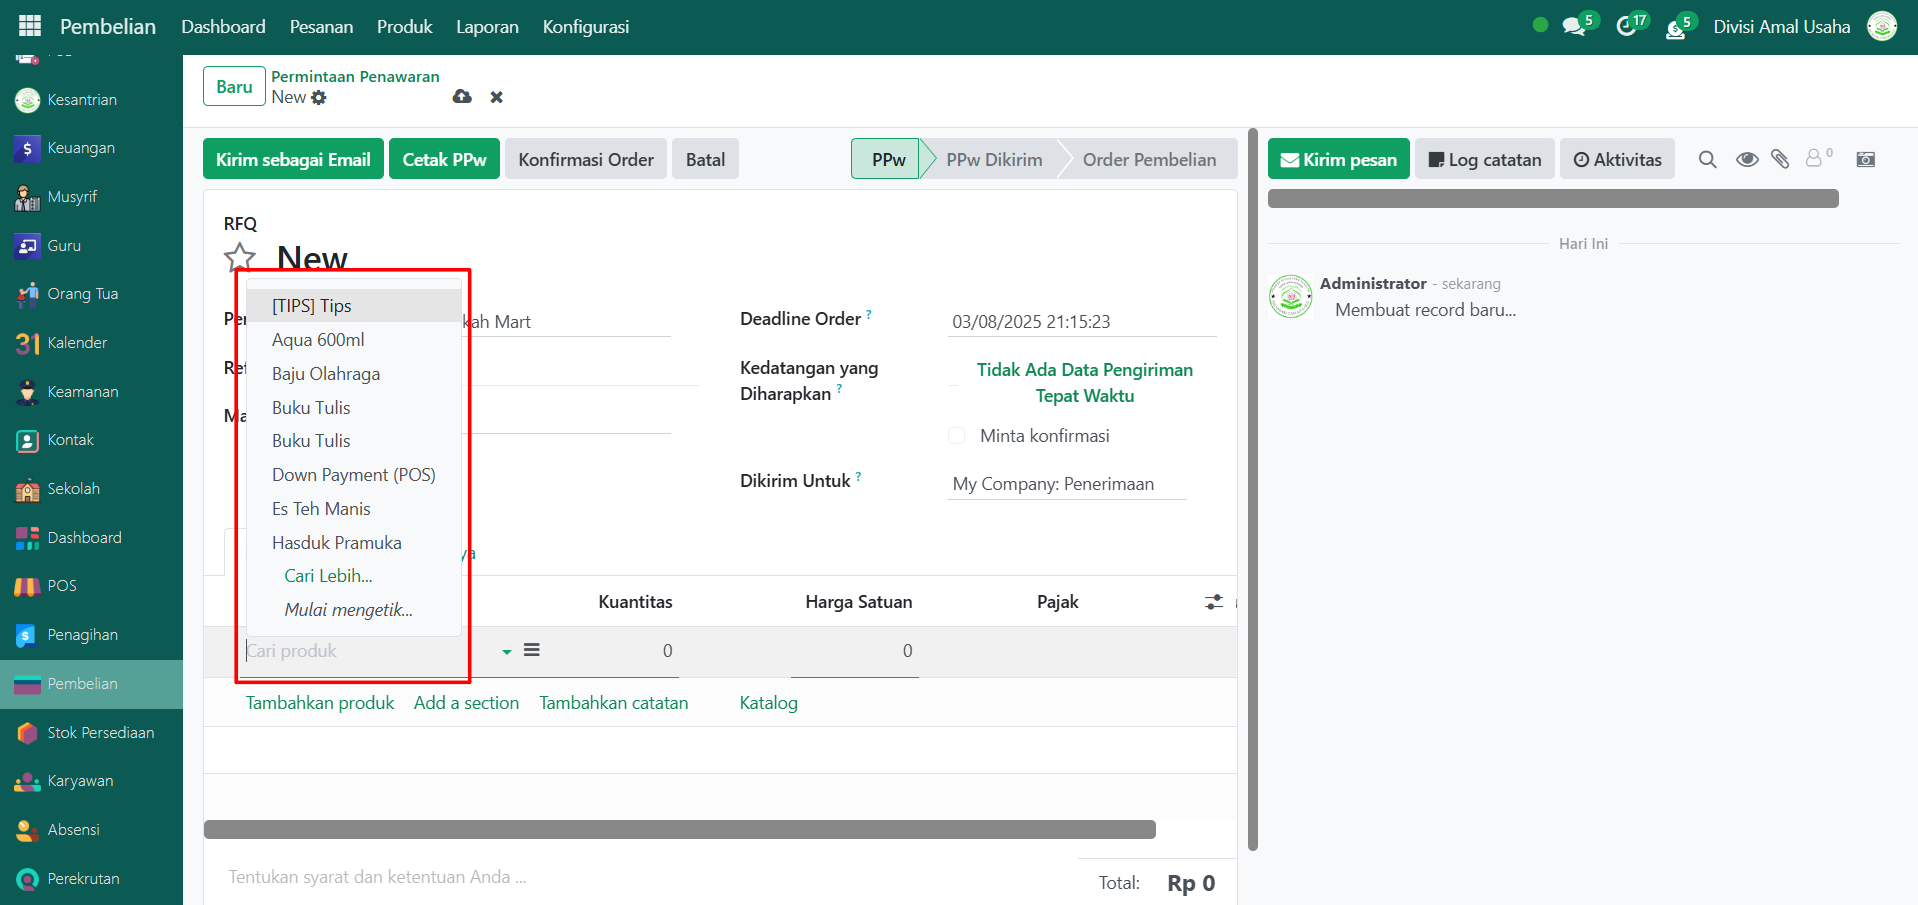Click the paperclip attachments icon
Viewport: 1918px width, 905px height.
(1780, 160)
